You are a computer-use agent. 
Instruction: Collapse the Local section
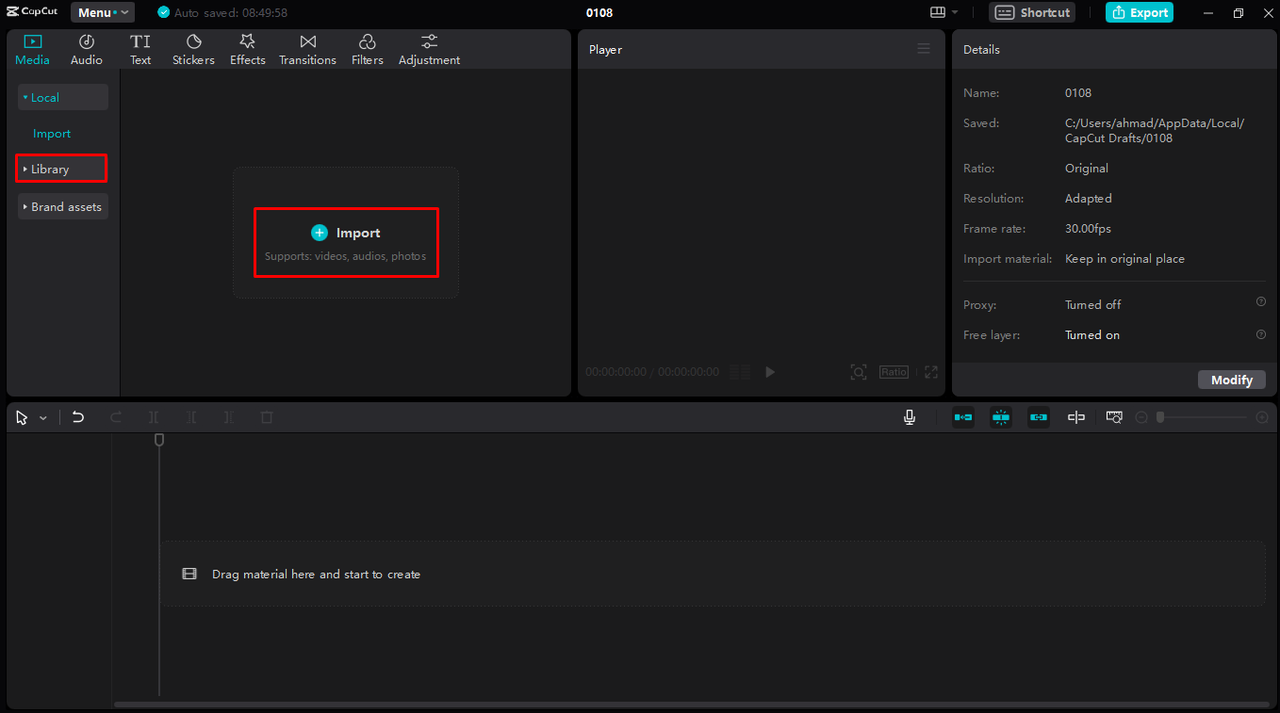tap(63, 97)
